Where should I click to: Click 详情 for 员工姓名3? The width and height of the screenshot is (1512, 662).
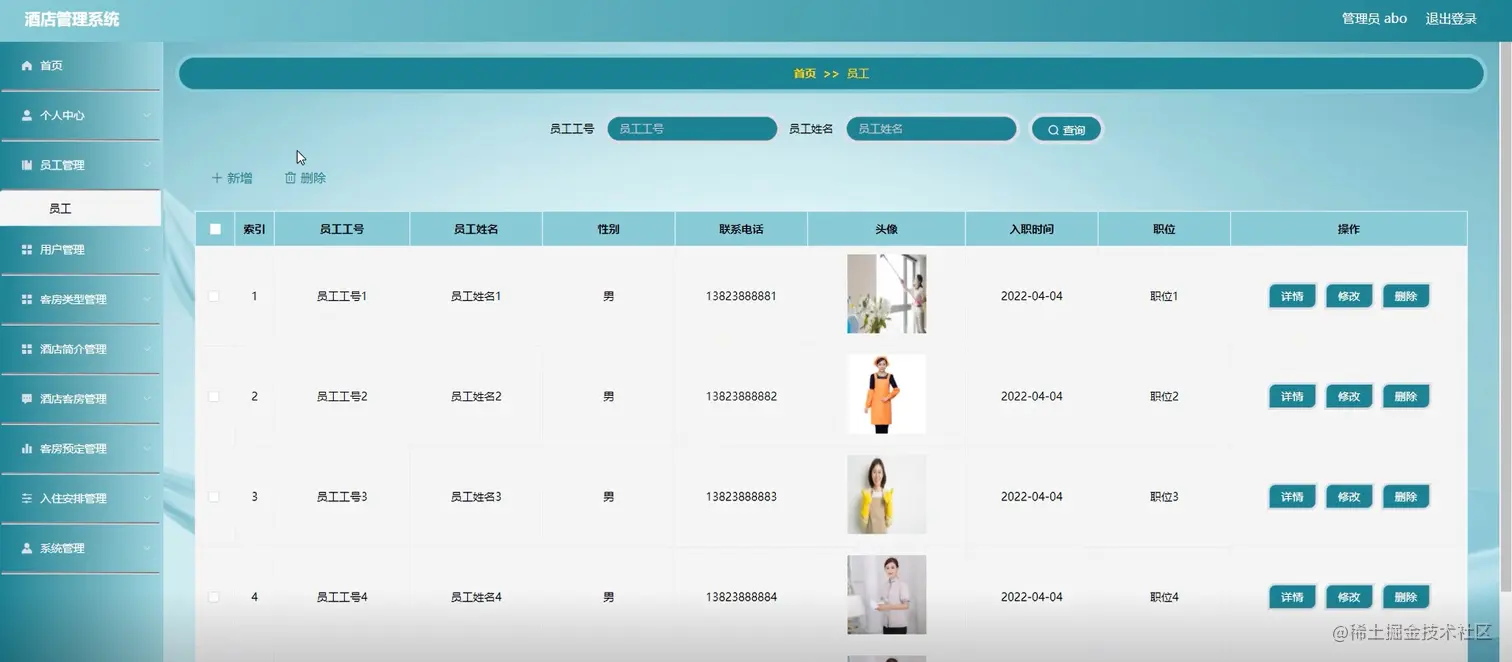(1292, 497)
